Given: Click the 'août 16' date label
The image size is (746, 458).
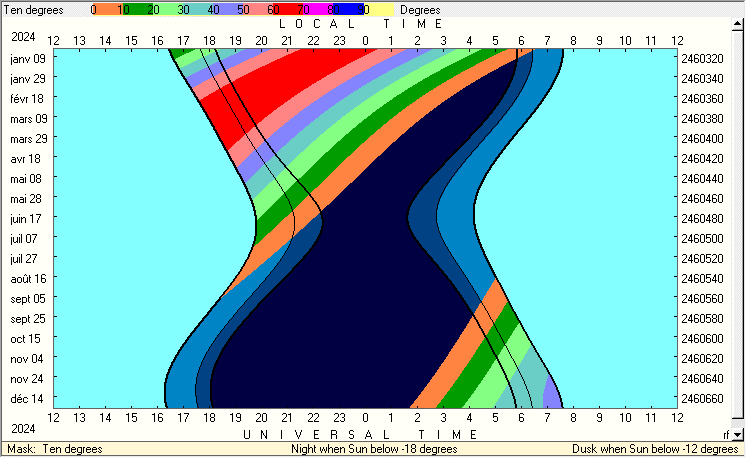Looking at the screenshot, I should [29, 279].
